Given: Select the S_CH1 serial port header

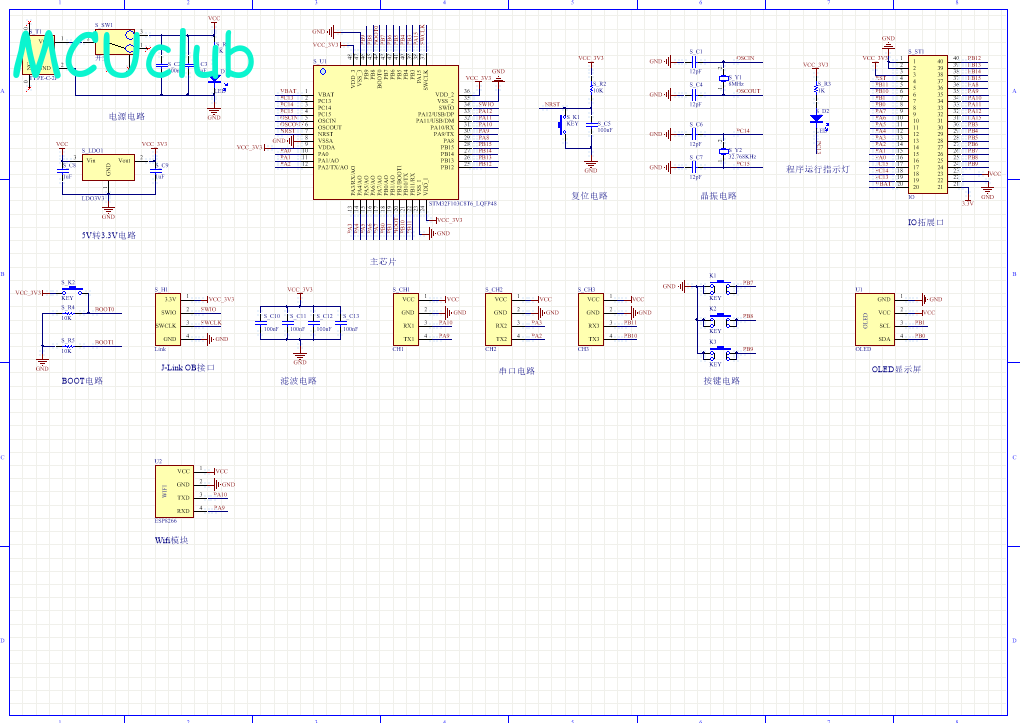Looking at the screenshot, I should (x=406, y=320).
